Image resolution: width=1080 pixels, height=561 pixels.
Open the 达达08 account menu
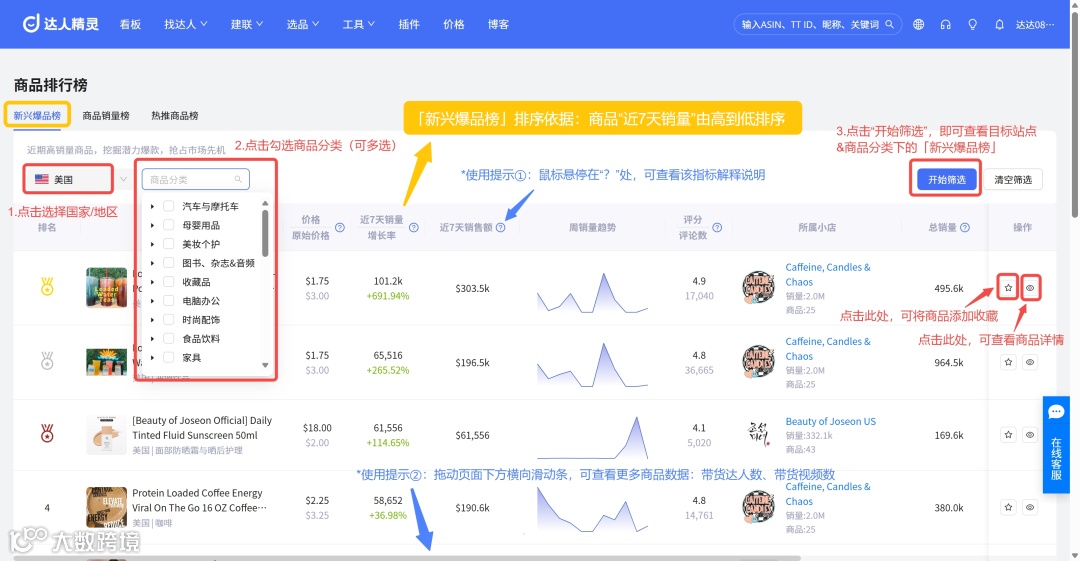tap(1035, 24)
